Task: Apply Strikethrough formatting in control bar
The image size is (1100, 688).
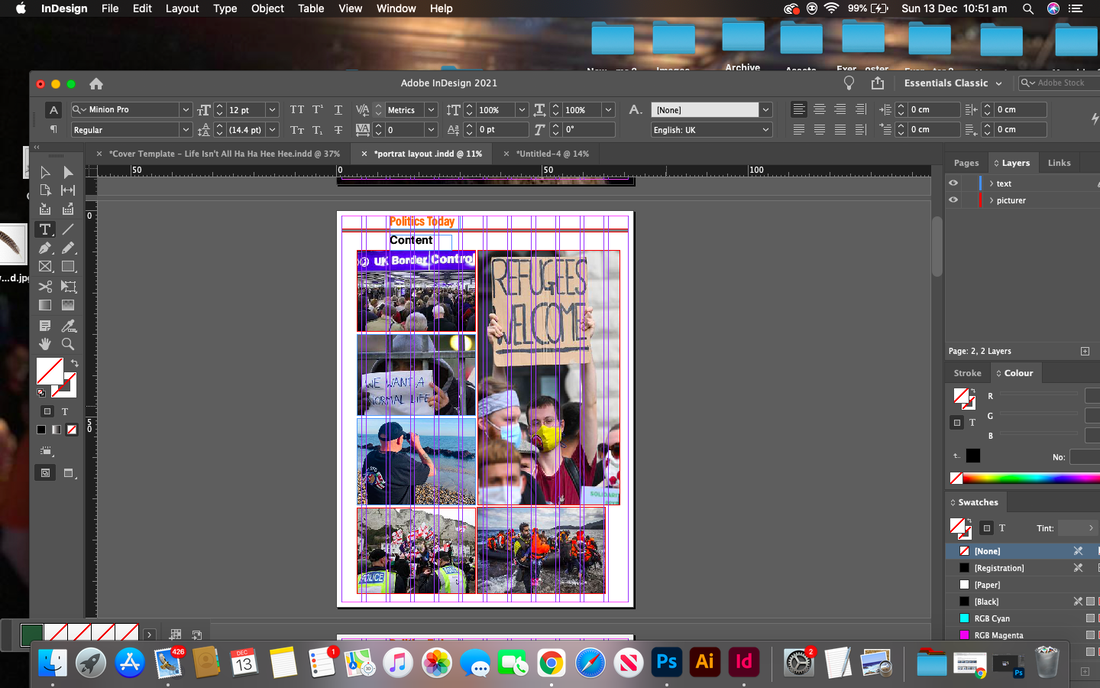Action: coord(338,130)
